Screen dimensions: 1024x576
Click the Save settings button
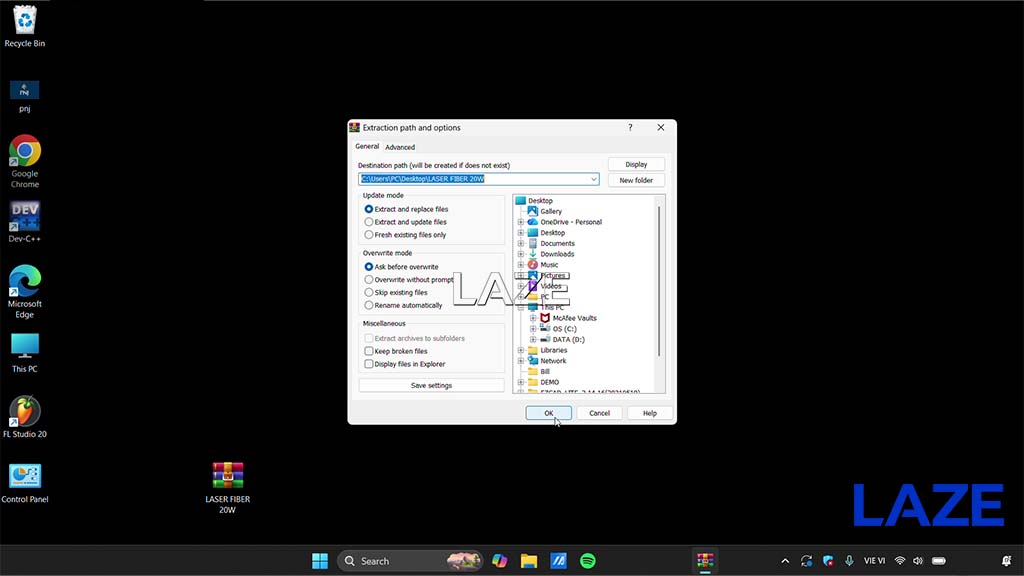(x=431, y=385)
